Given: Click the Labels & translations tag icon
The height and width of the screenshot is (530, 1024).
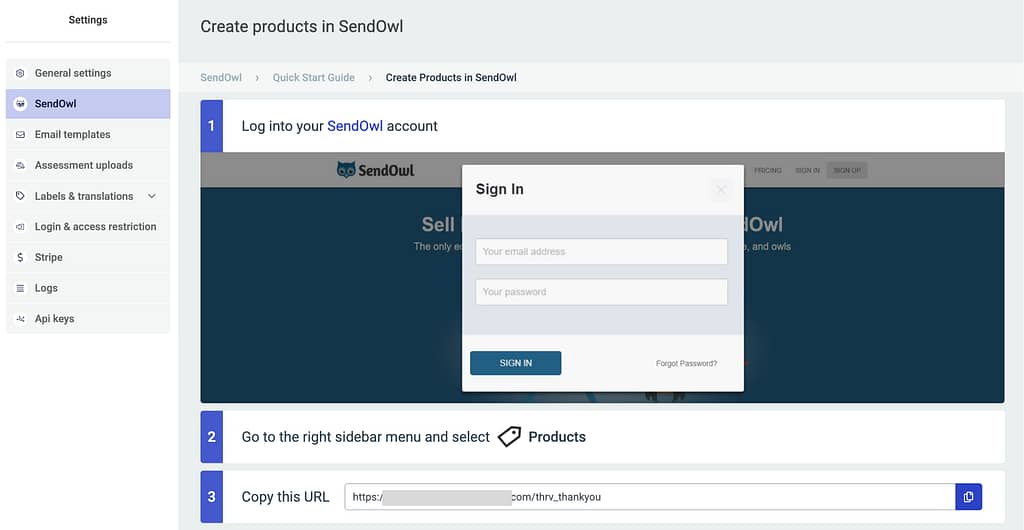Looking at the screenshot, I should pyautogui.click(x=20, y=196).
